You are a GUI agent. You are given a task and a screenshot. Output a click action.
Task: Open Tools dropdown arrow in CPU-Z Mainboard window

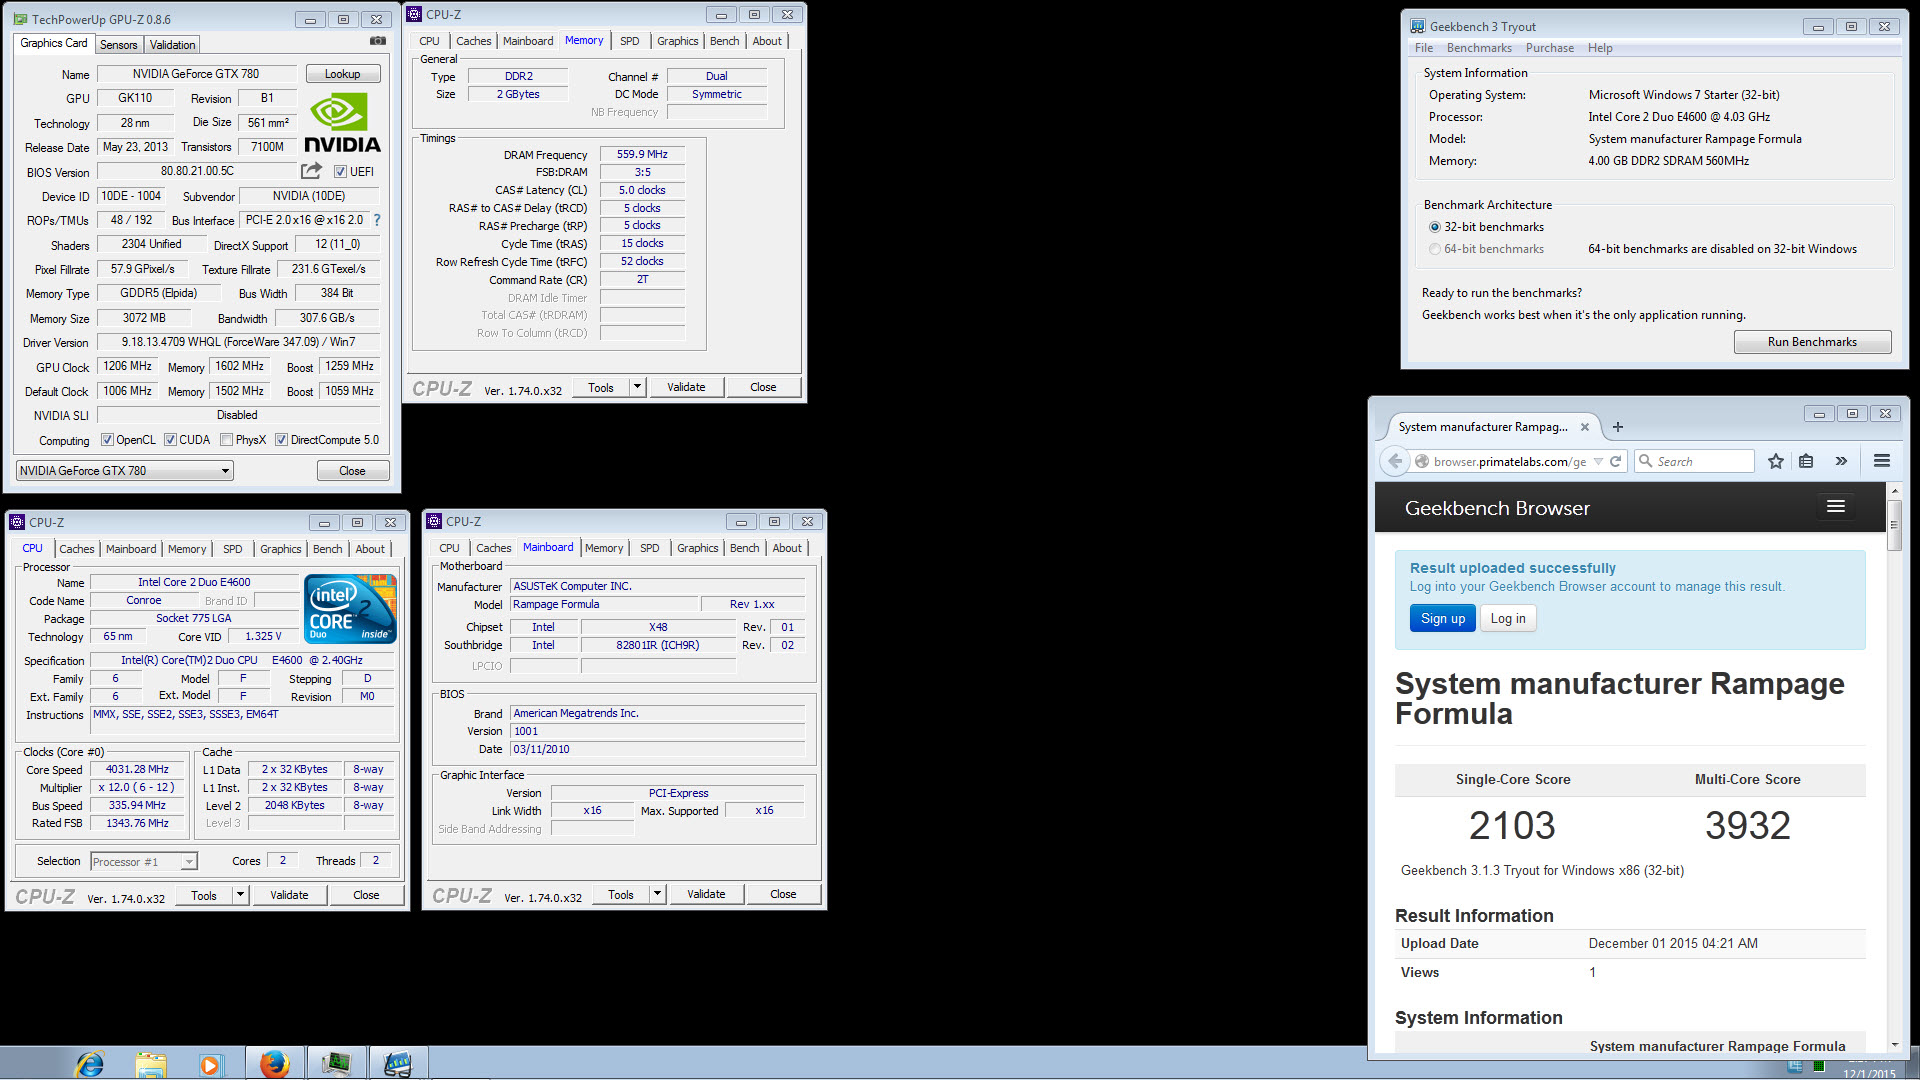click(657, 894)
